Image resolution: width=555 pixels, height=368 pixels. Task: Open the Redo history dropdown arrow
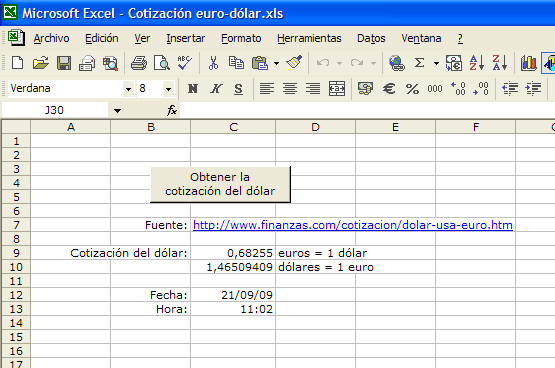[x=373, y=63]
